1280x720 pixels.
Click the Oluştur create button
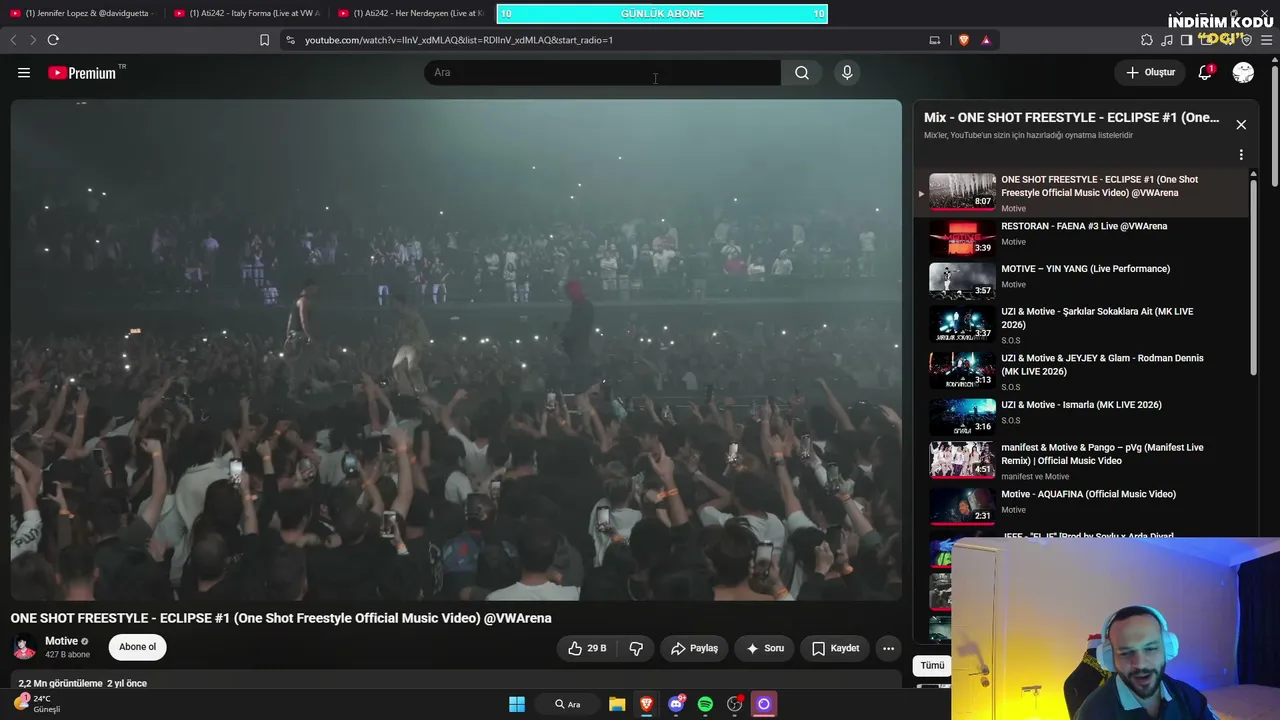(1150, 72)
